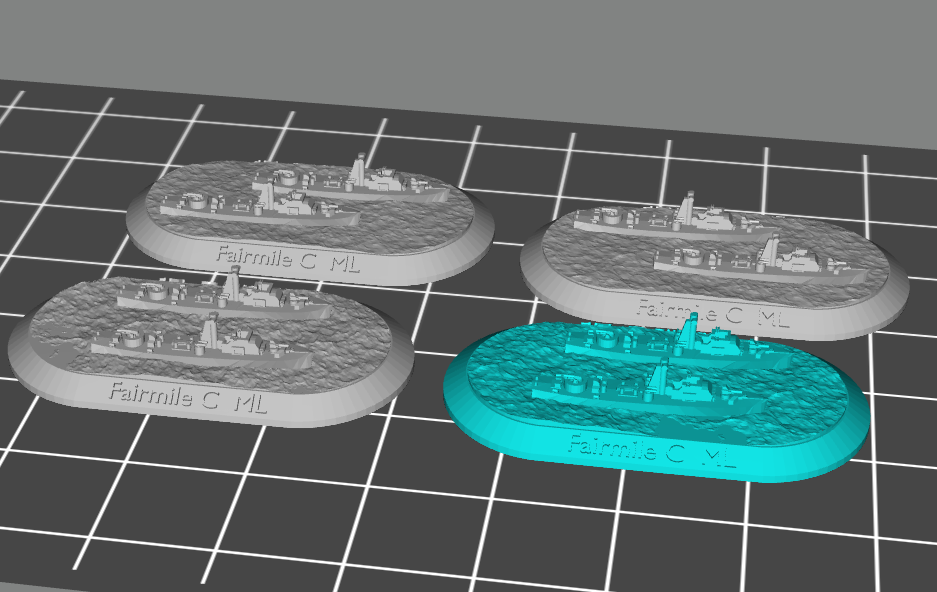Select the cyan highlighted Fairmile C ML model

point(656,399)
